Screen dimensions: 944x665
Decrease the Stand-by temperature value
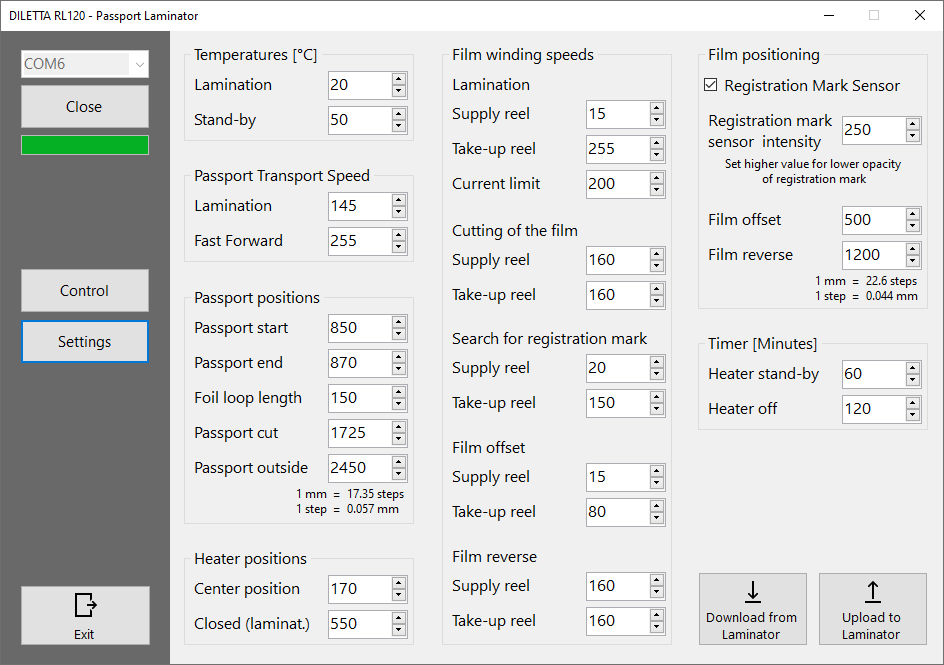tap(398, 126)
